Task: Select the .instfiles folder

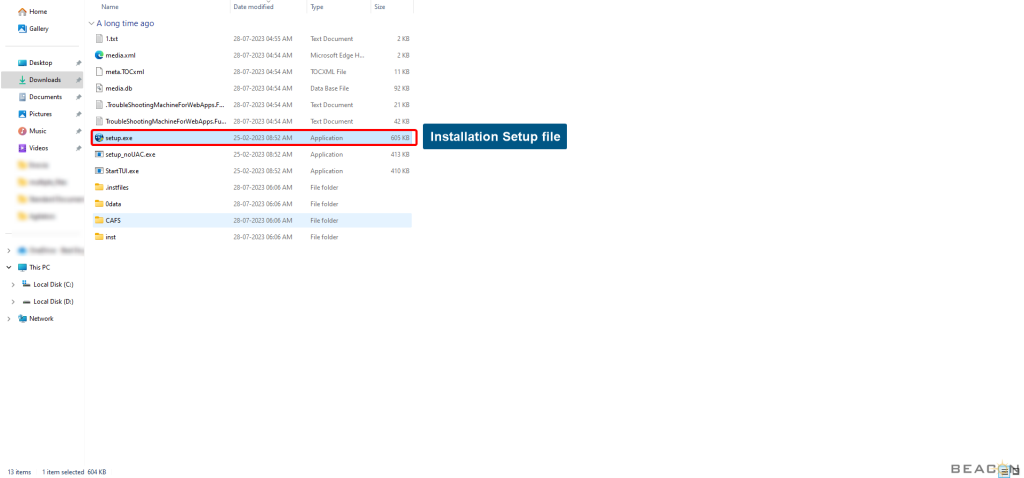Action: pos(252,187)
